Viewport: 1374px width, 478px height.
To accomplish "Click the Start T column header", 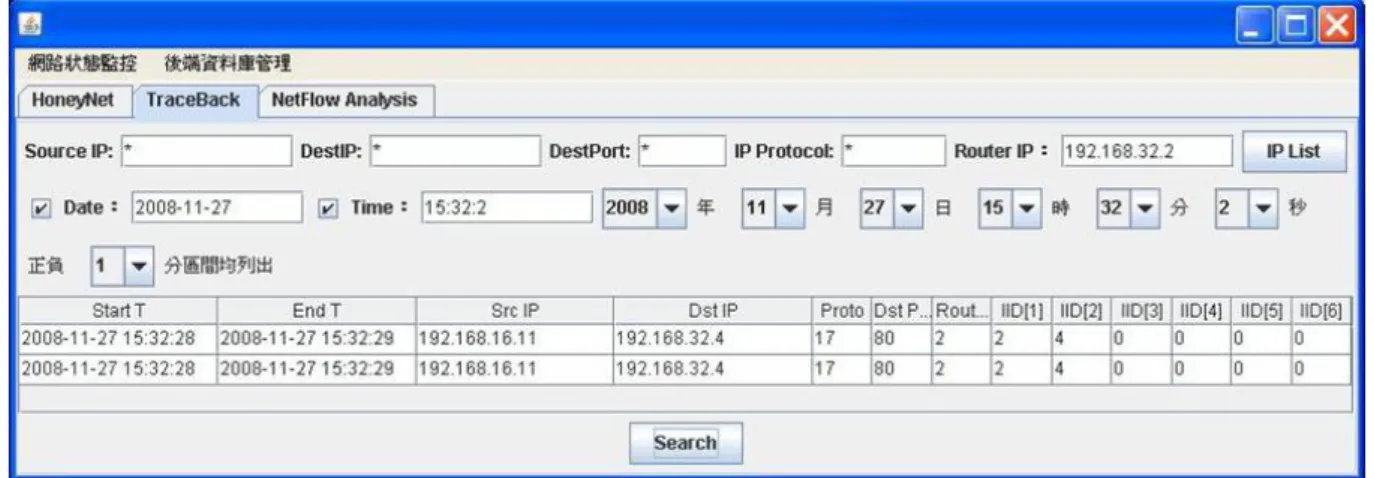I will coord(118,311).
